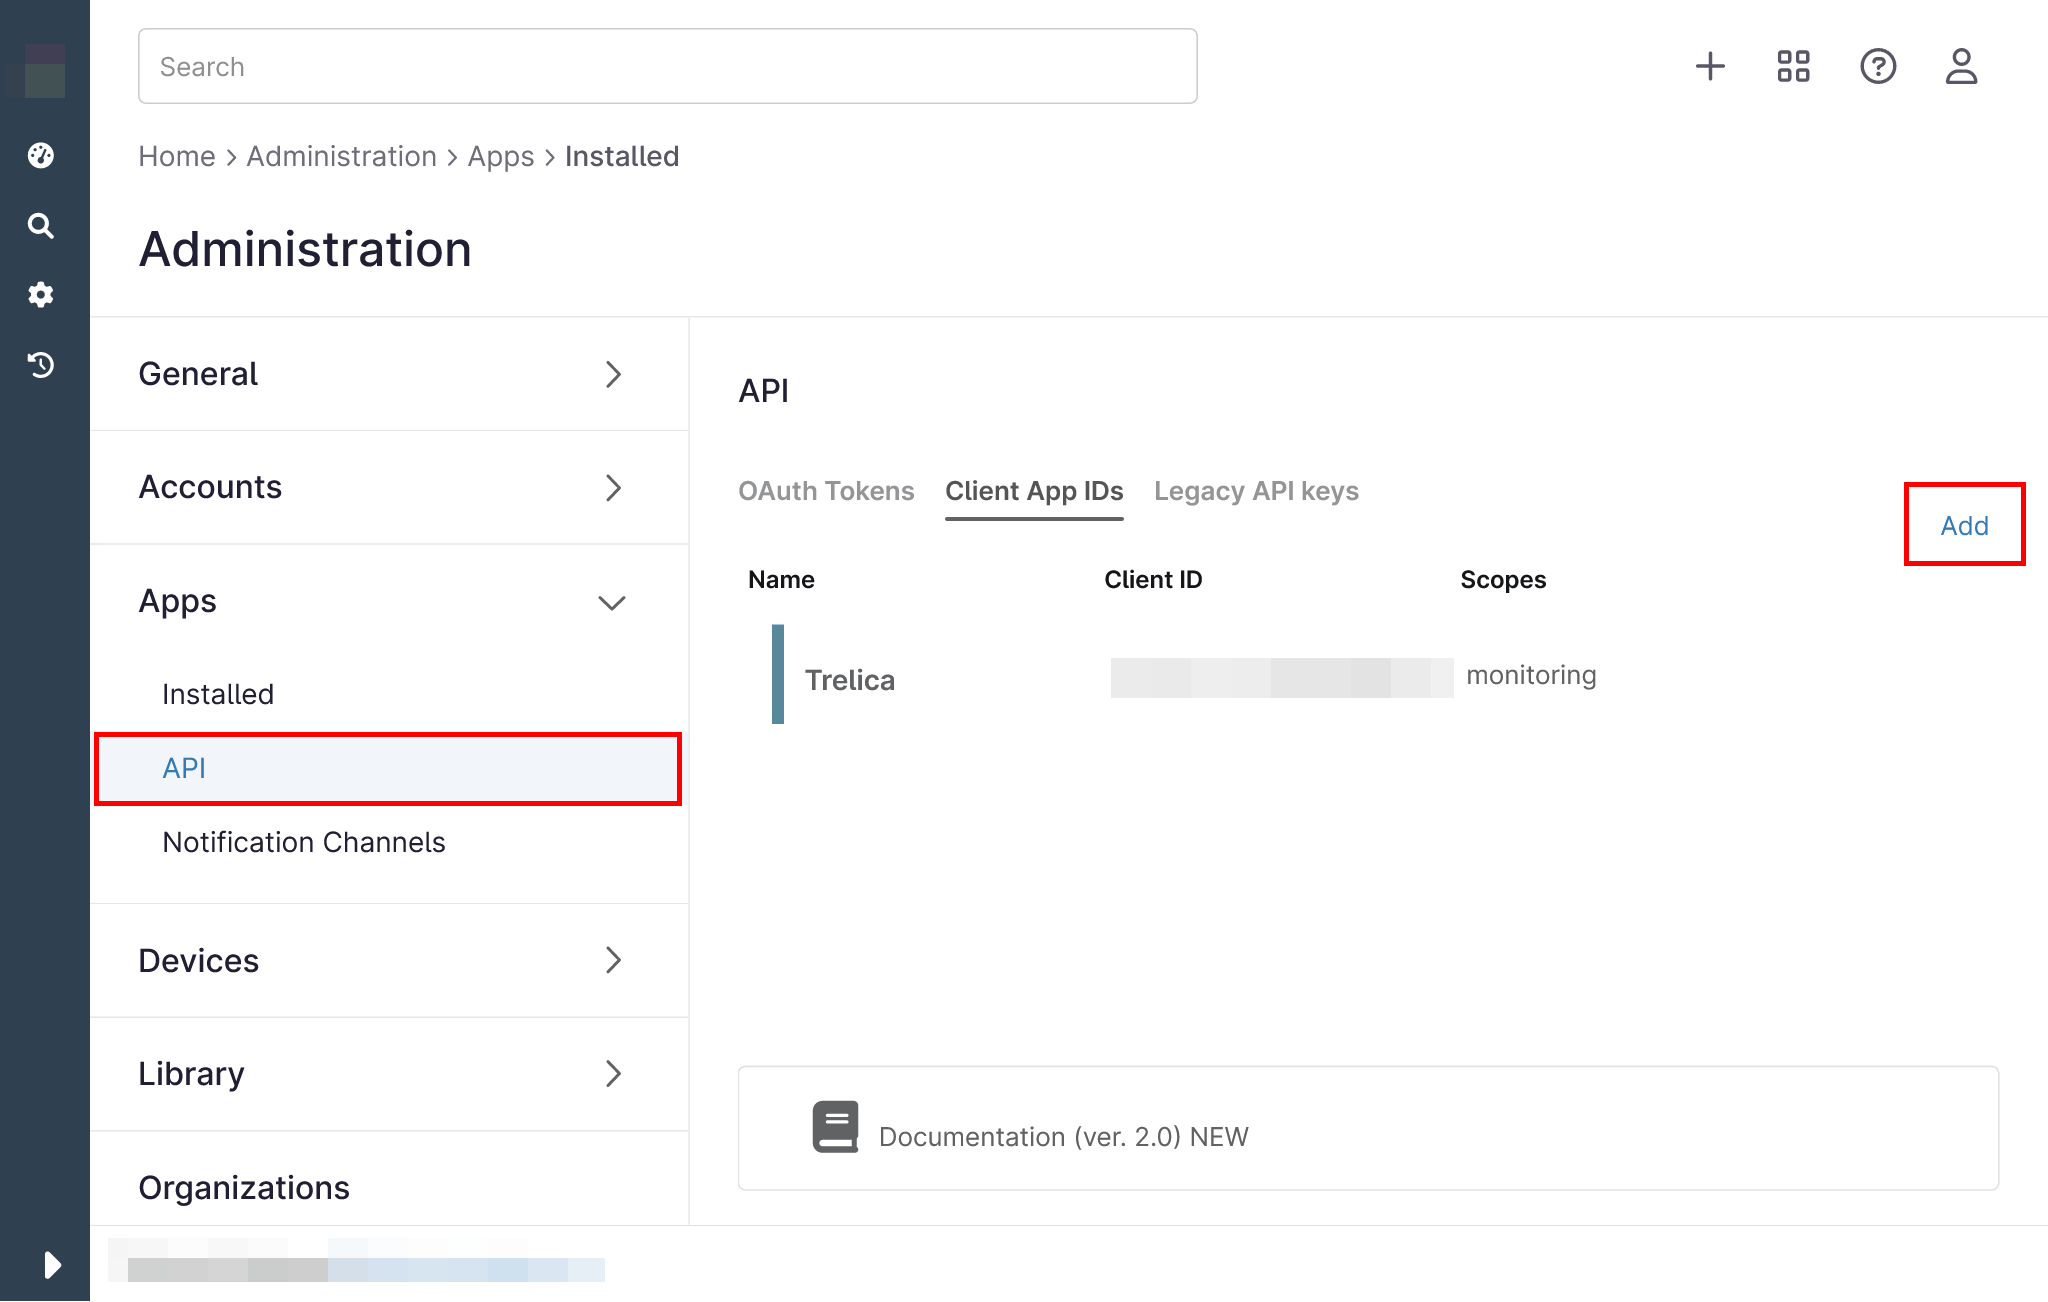This screenshot has width=2048, height=1302.
Task: Click the monitoring scope text
Action: (x=1531, y=675)
